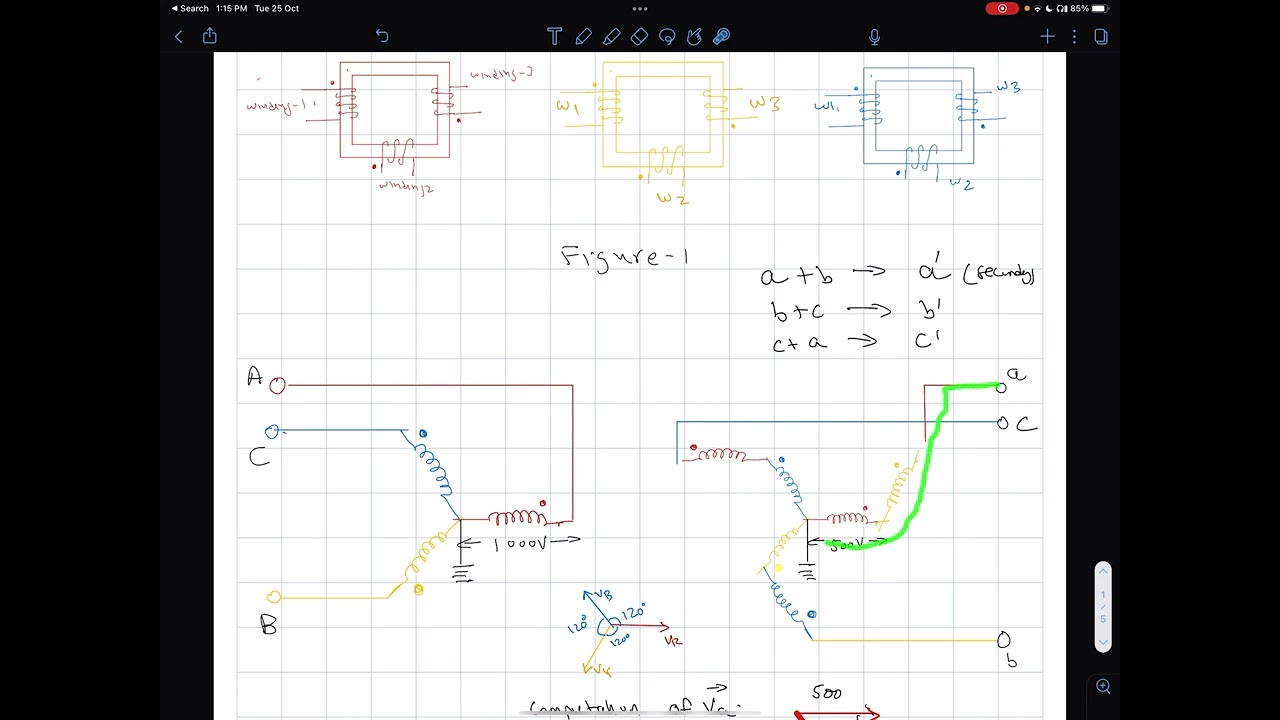Tap the red screen recording indicator
Image resolution: width=1280 pixels, height=720 pixels.
pyautogui.click(x=1002, y=8)
